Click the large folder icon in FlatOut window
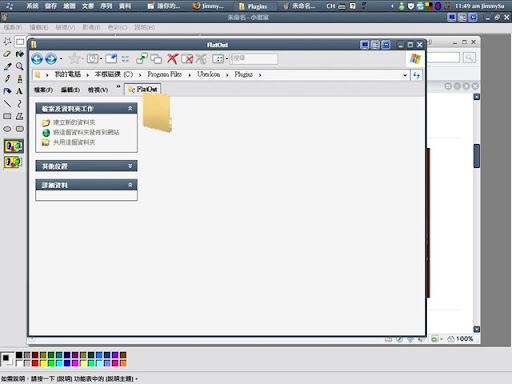Viewport: 512px width, 384px height. (x=157, y=113)
